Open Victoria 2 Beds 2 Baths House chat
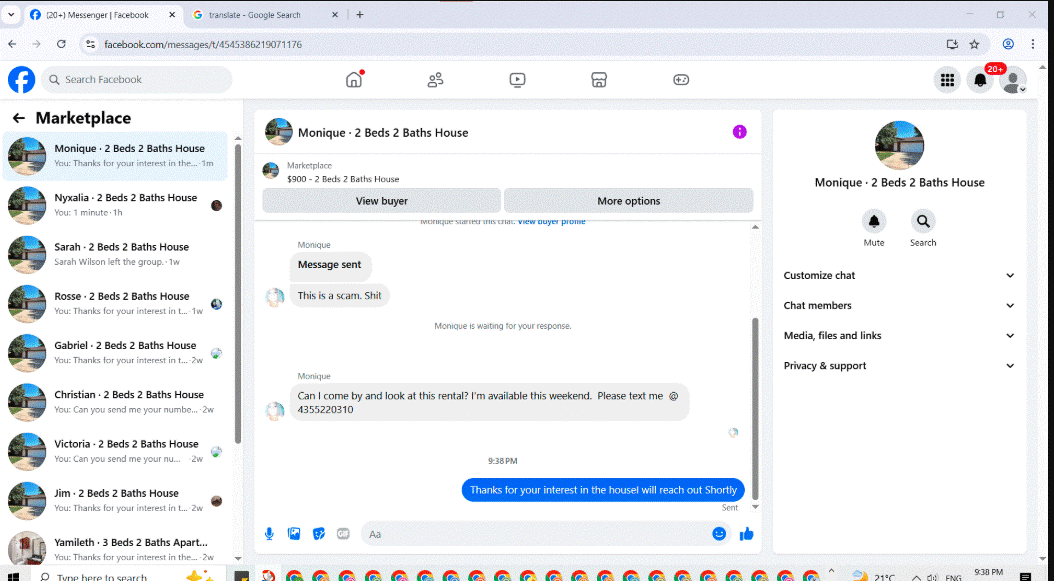 116,451
